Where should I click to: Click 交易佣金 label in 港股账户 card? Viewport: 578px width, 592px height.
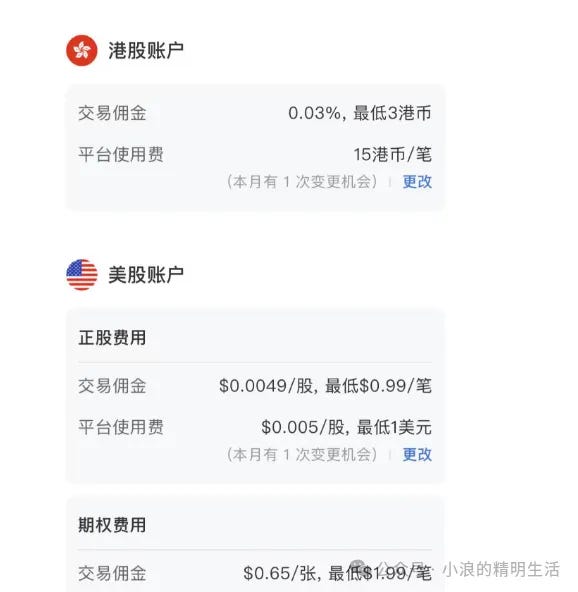tap(112, 113)
